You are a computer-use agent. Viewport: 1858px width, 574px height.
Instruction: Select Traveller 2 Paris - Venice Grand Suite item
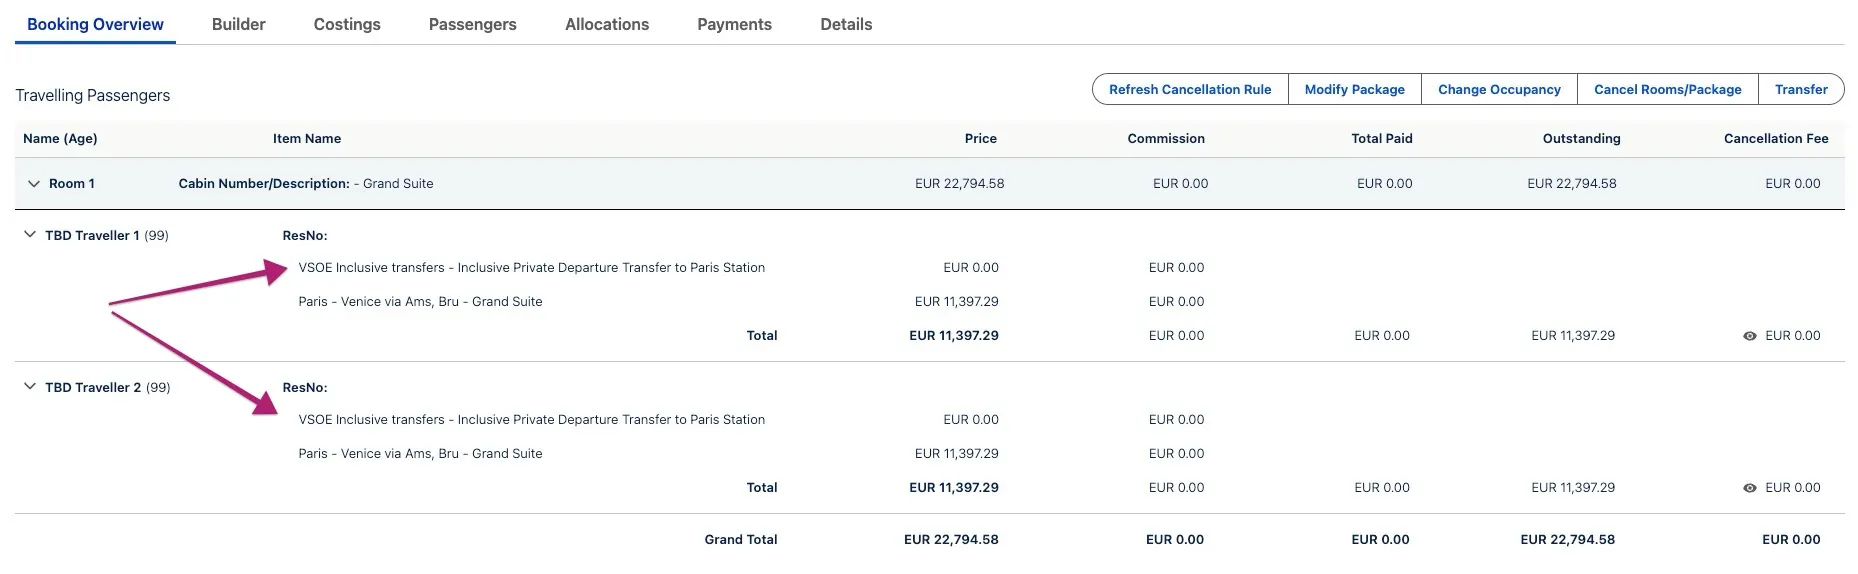pyautogui.click(x=420, y=454)
